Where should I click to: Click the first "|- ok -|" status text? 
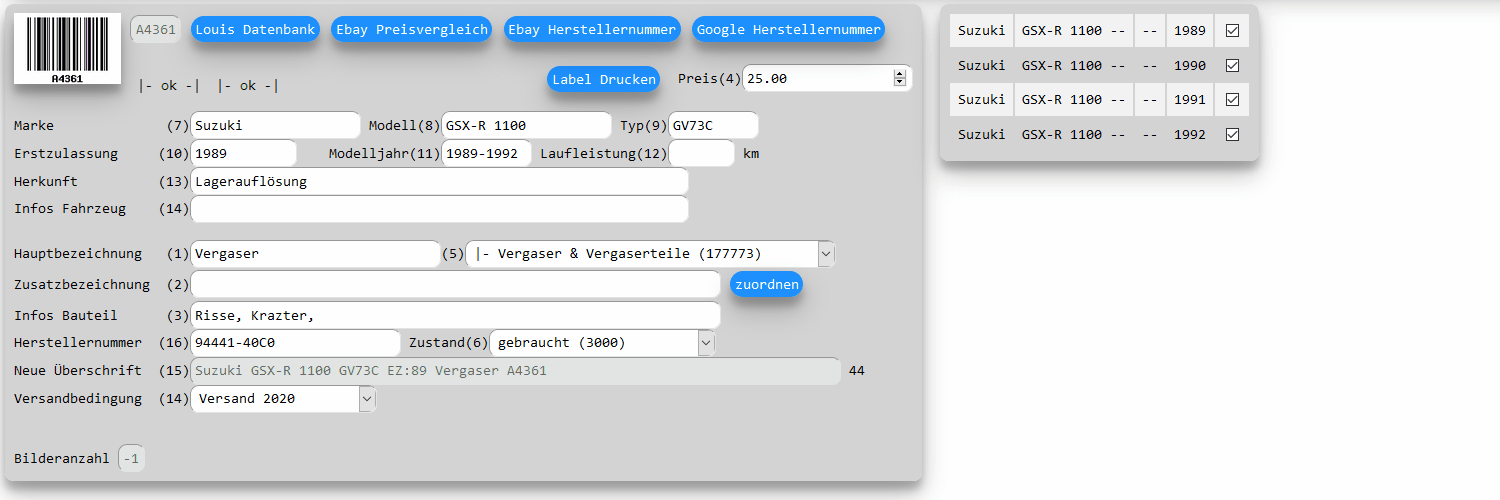tap(169, 86)
